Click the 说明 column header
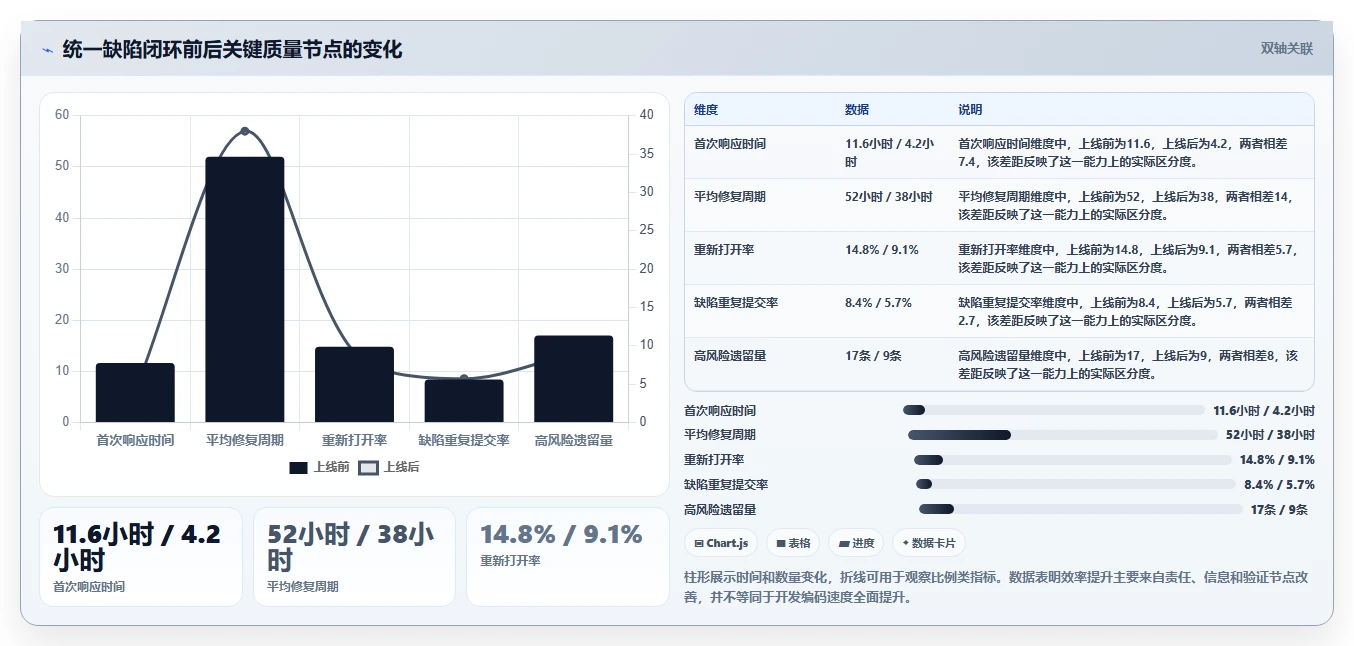 click(970, 110)
